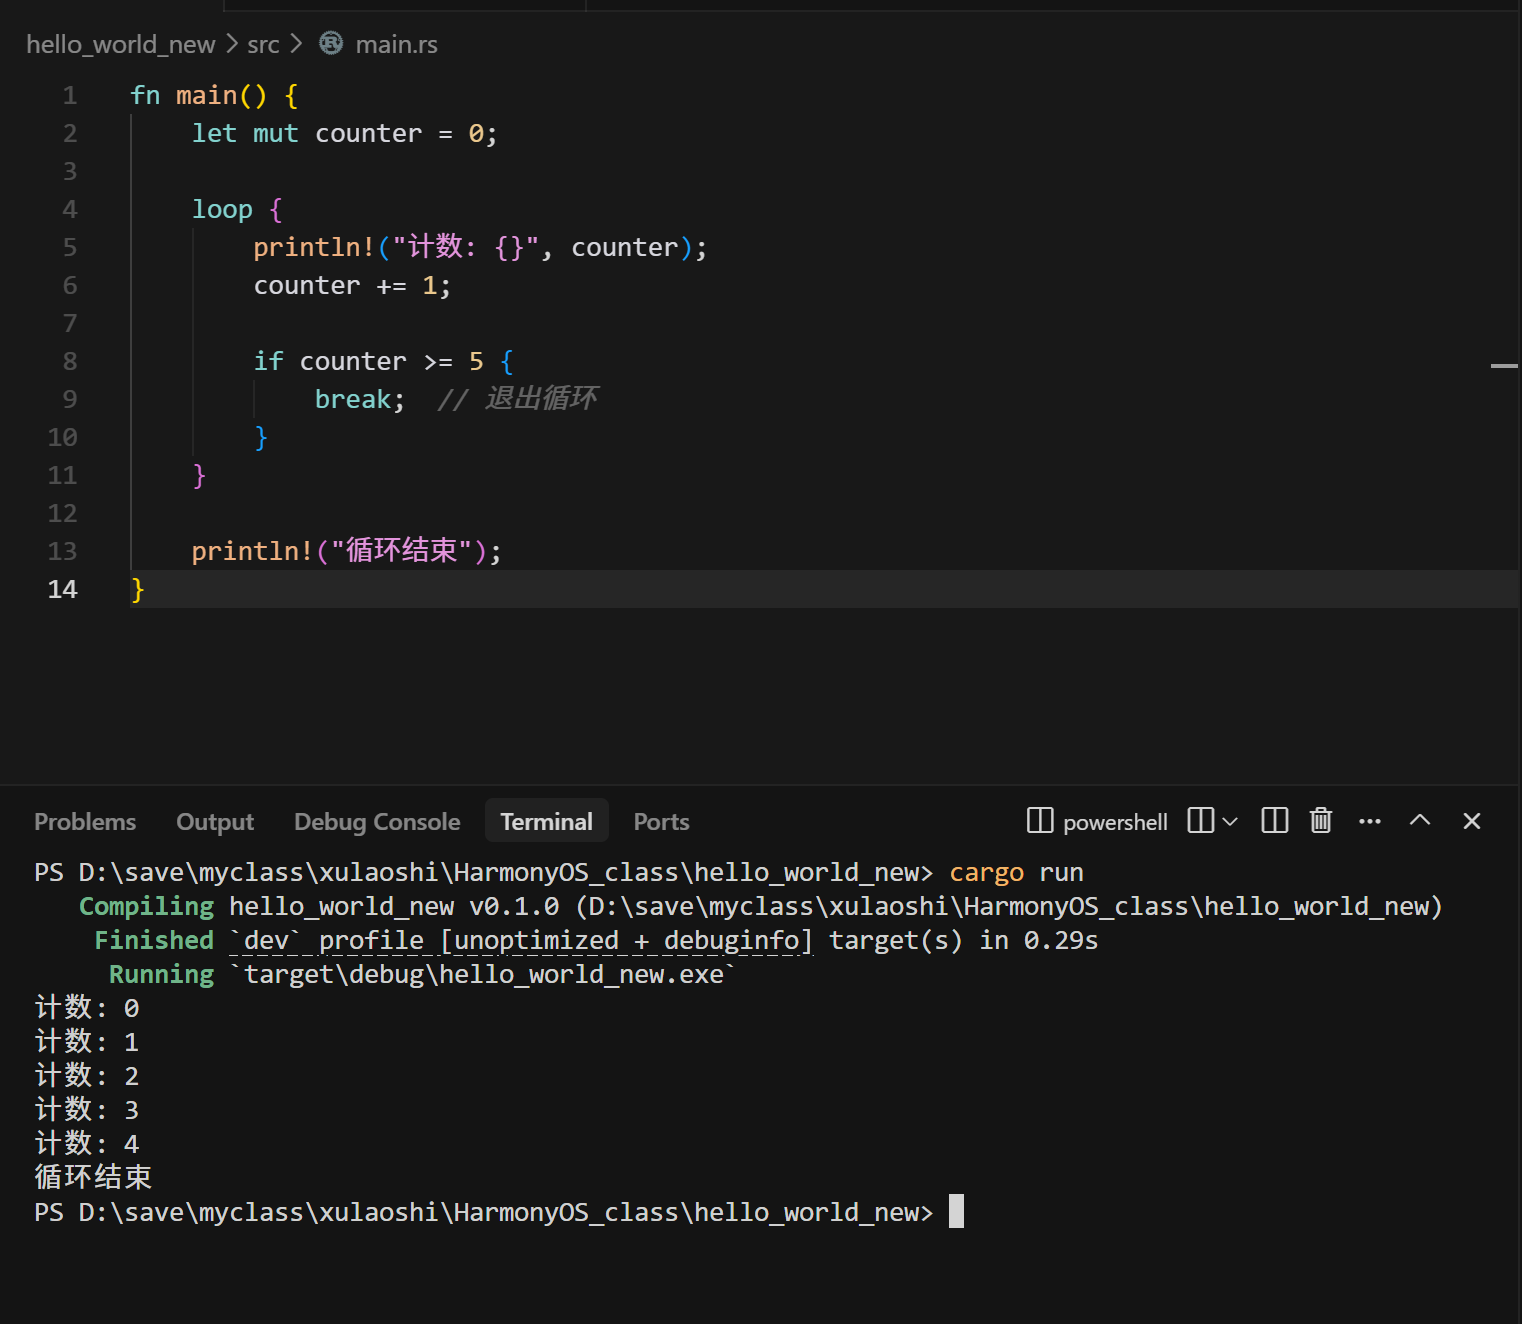Click the closing brace on line 14
The width and height of the screenshot is (1522, 1324).
tap(138, 589)
